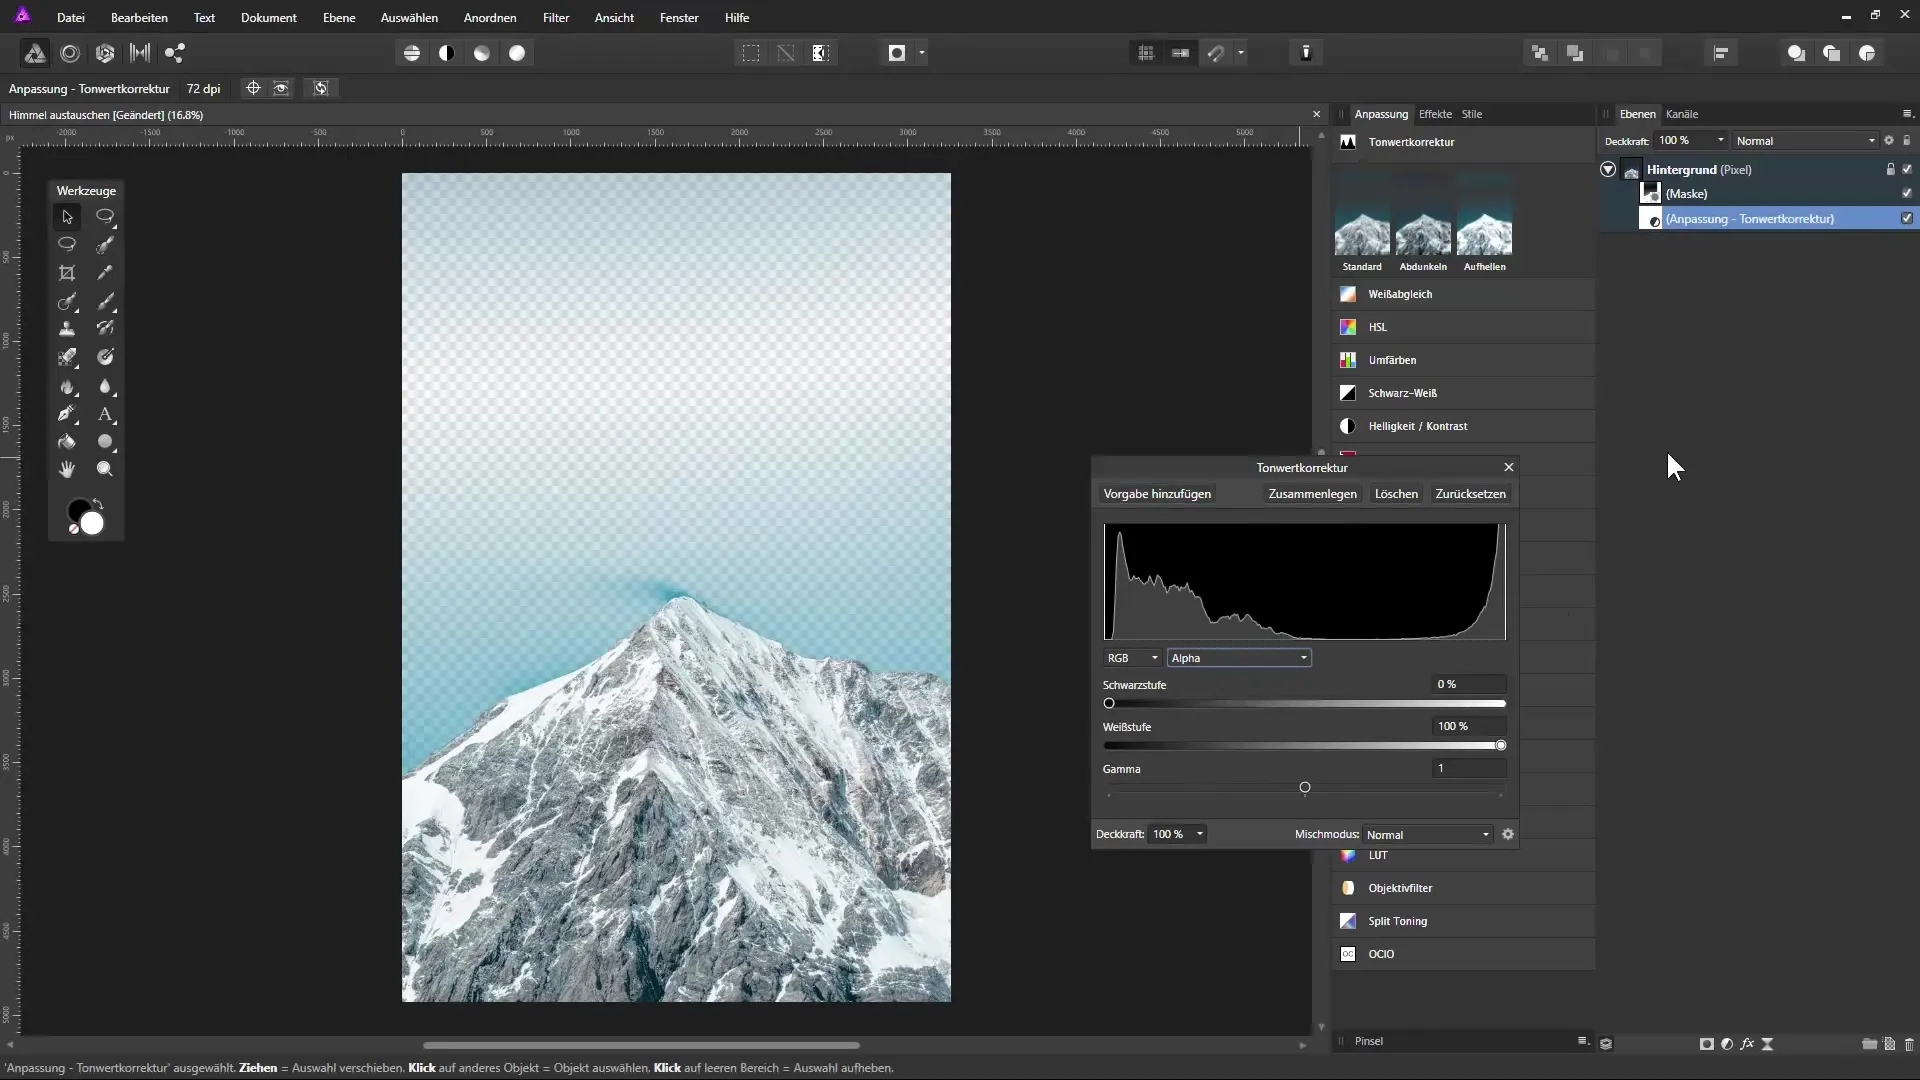1920x1080 pixels.
Task: Click the Gamma slider handle
Action: (1305, 788)
